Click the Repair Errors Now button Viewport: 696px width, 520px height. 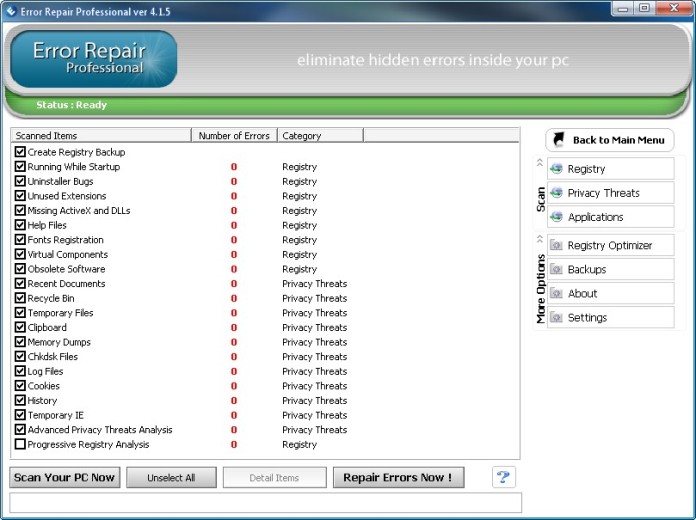pos(397,478)
